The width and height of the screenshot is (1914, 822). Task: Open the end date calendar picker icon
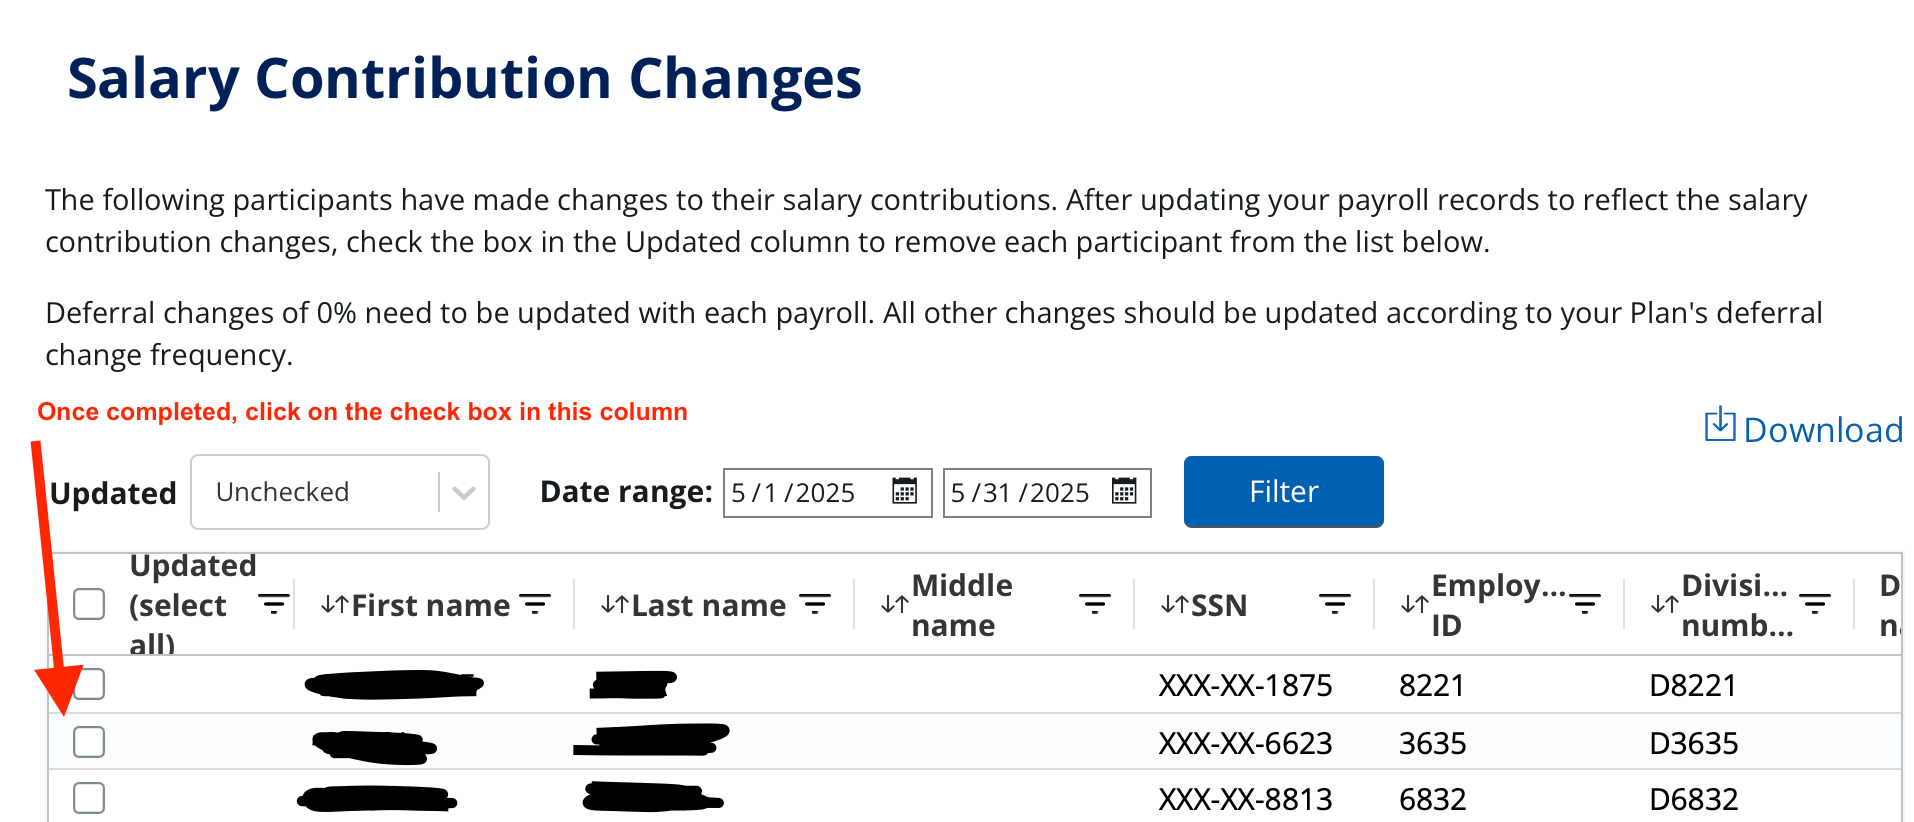tap(1124, 492)
